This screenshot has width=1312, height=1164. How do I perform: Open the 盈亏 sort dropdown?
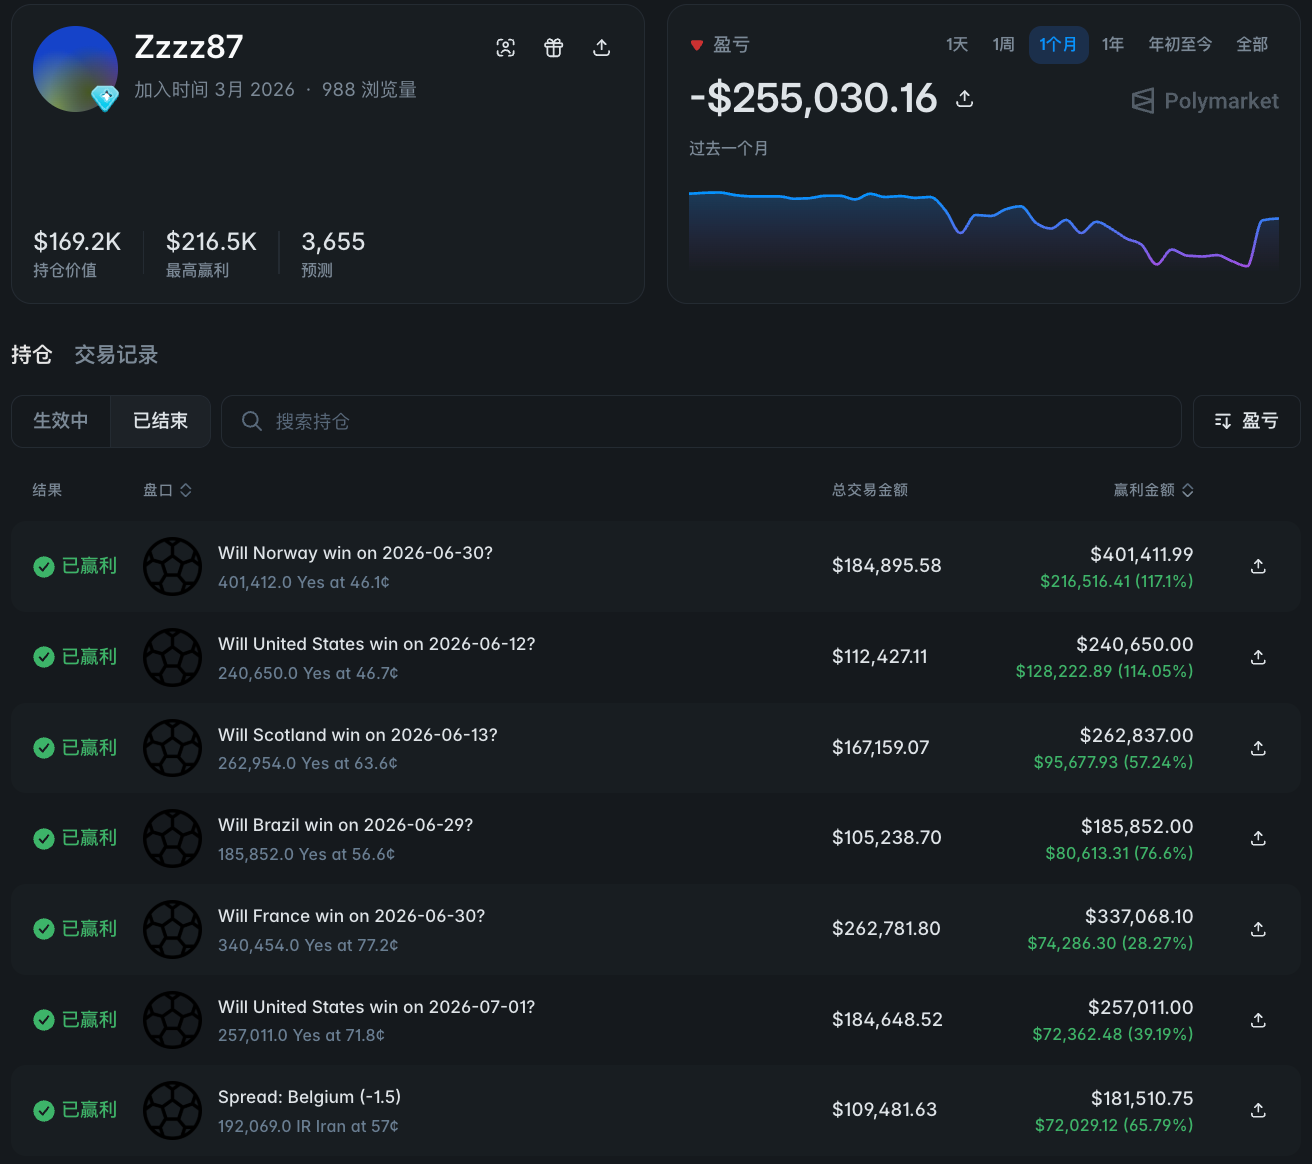click(x=1247, y=421)
